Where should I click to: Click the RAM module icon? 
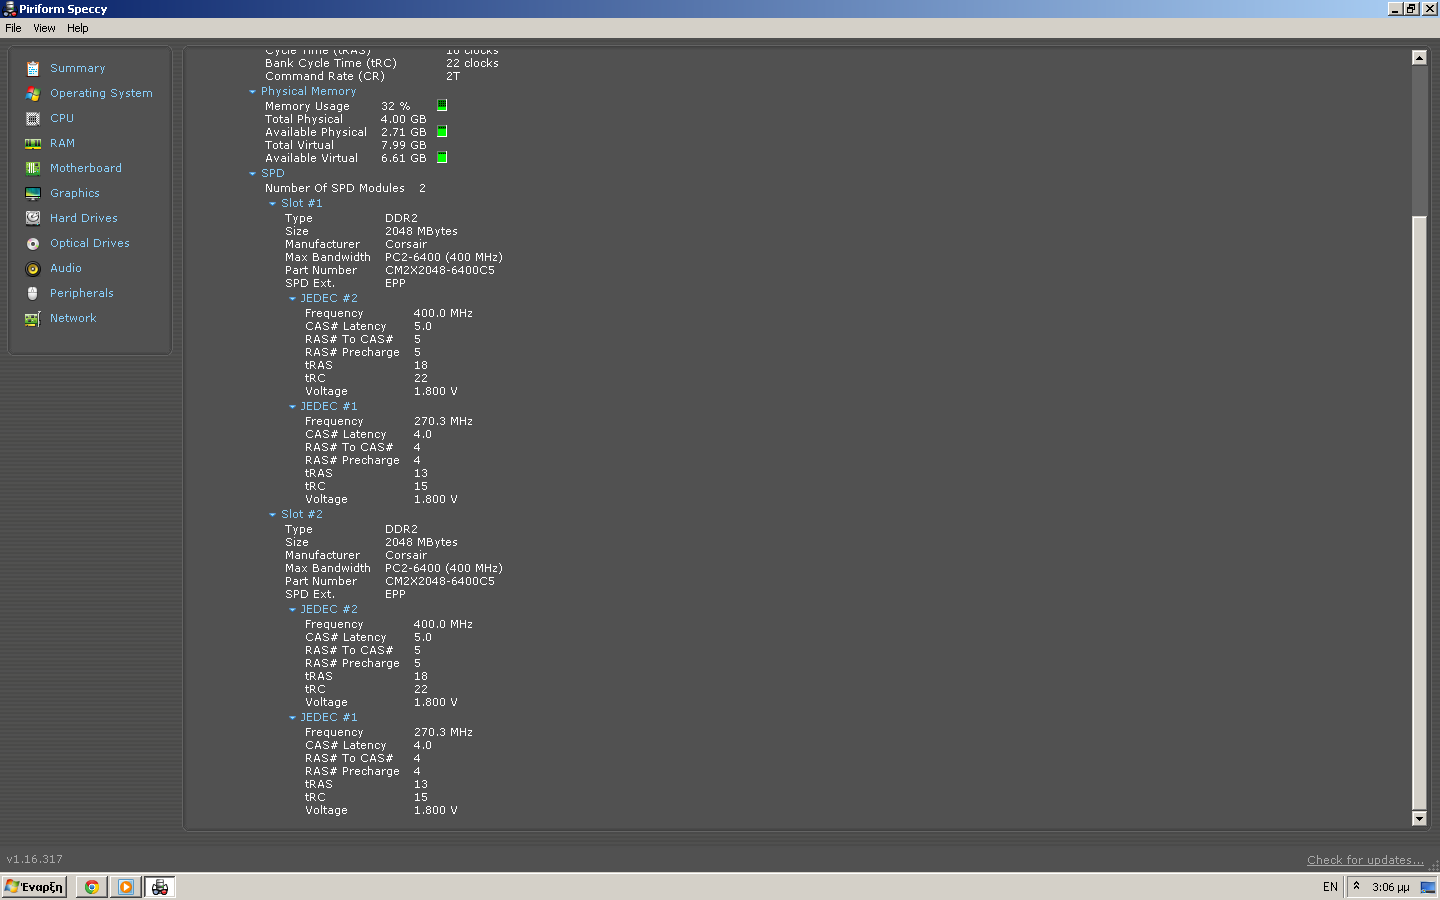(33, 143)
